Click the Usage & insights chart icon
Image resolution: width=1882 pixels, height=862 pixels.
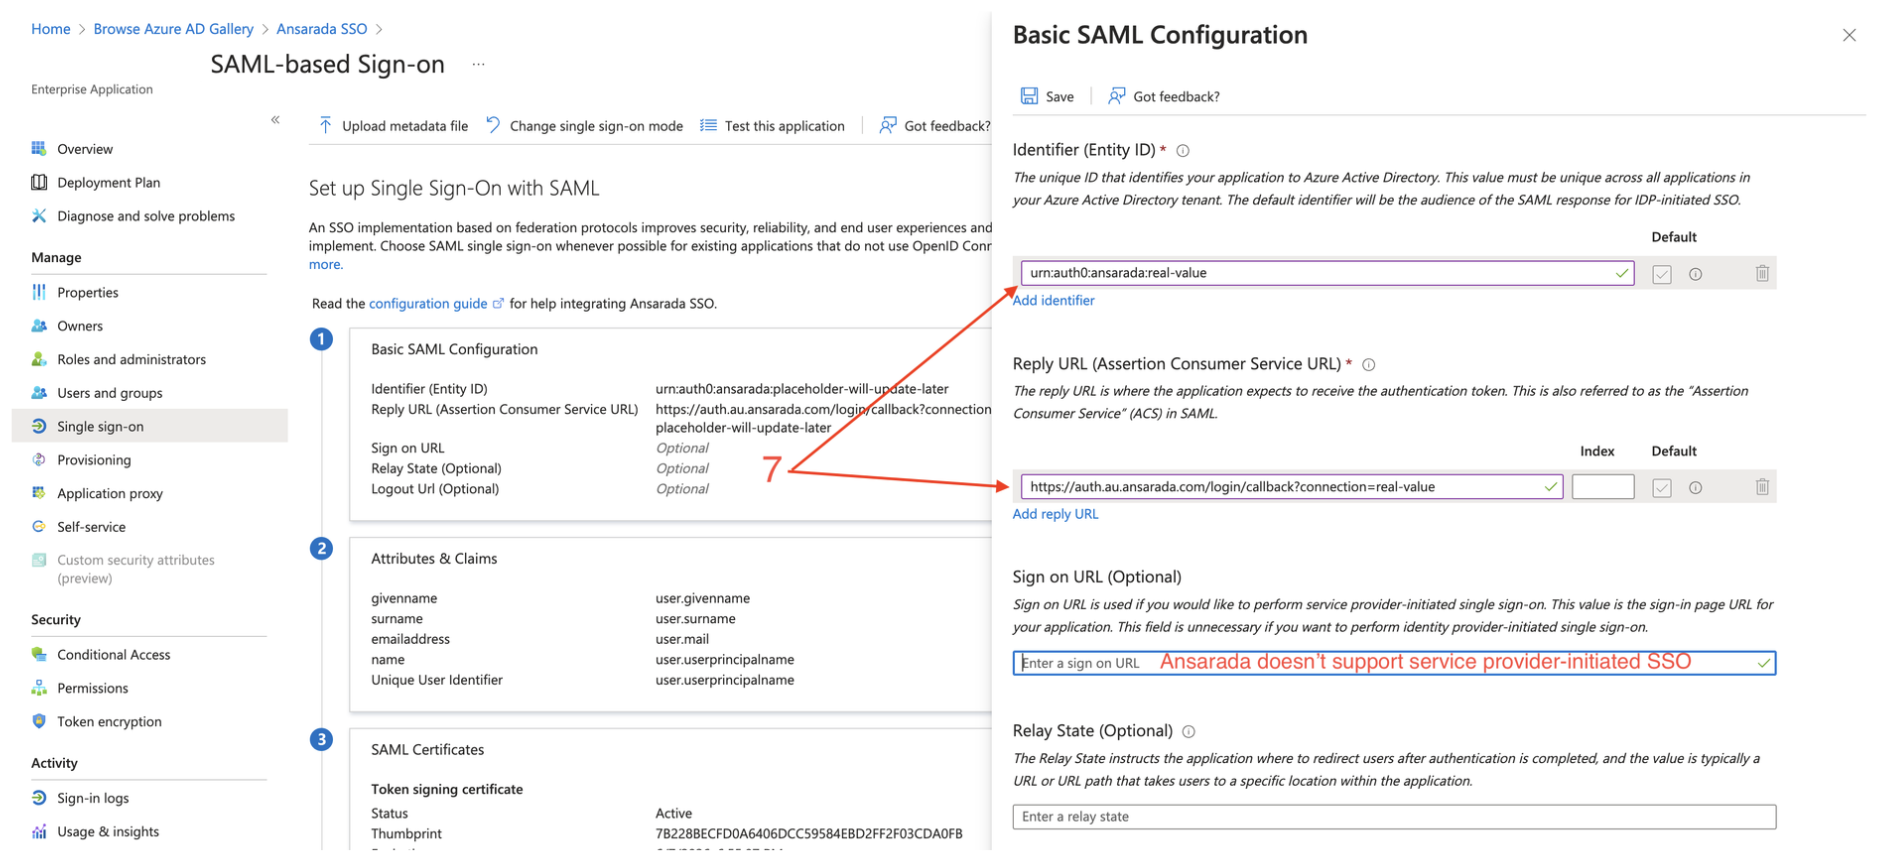[x=39, y=832]
